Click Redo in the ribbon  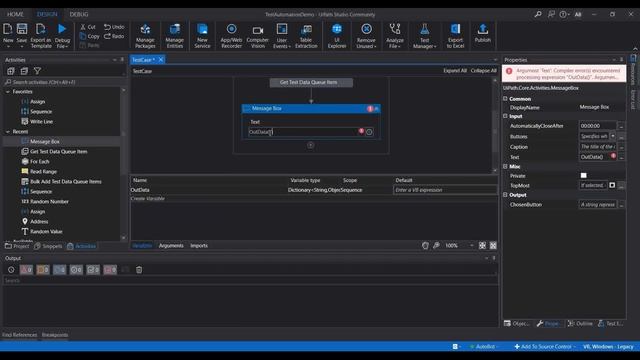click(x=114, y=36)
